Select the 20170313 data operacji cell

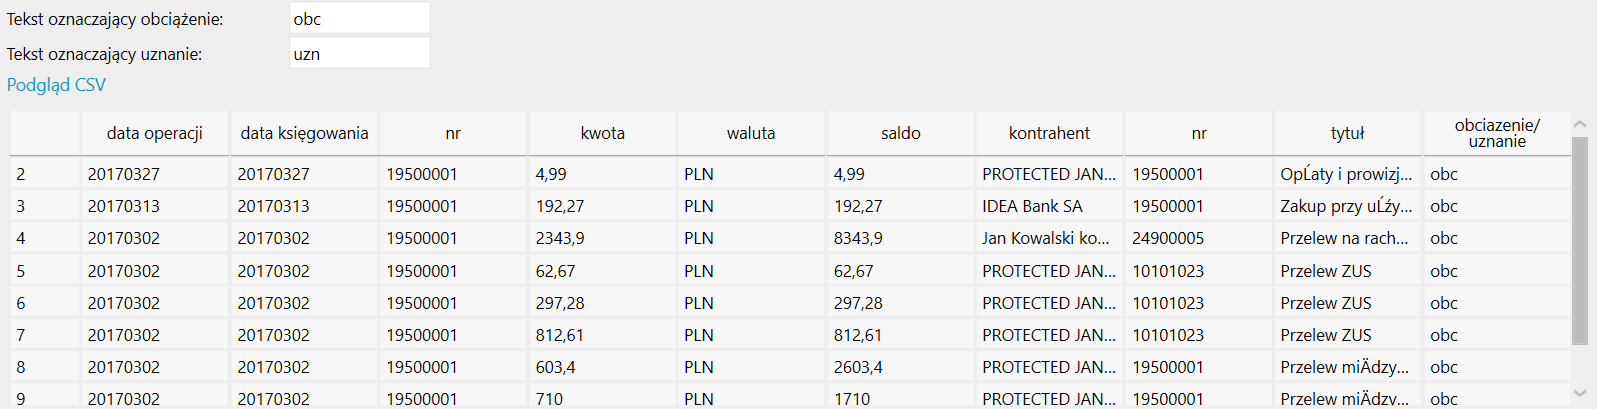pyautogui.click(x=155, y=206)
